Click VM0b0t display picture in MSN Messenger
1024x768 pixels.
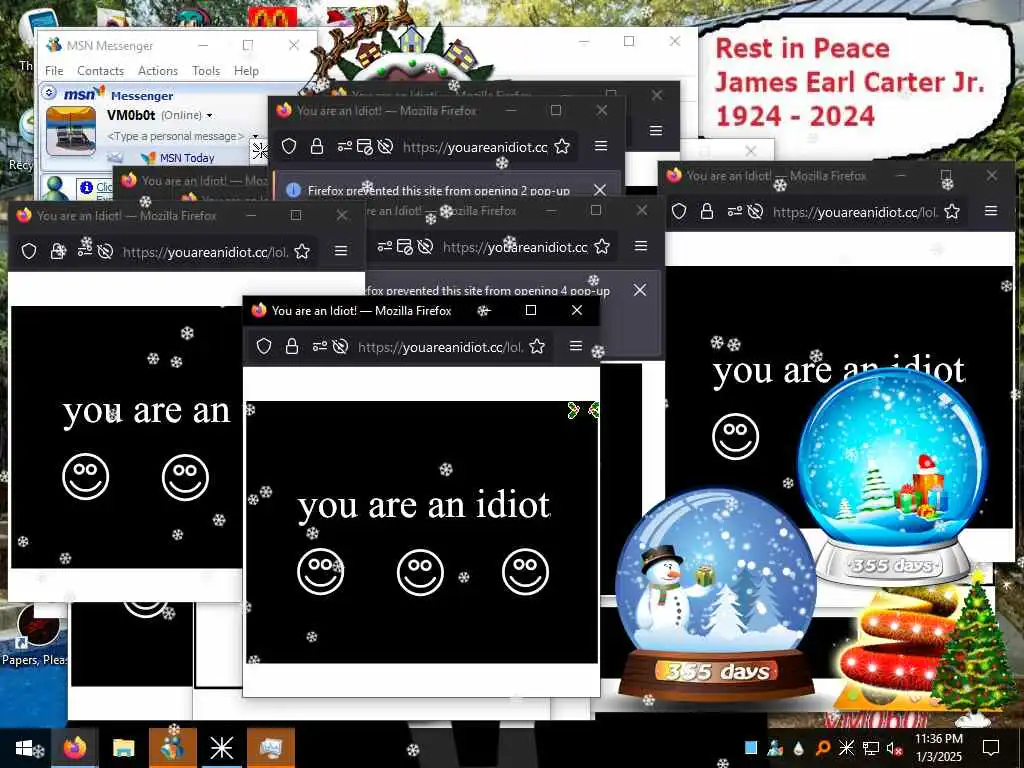71,132
